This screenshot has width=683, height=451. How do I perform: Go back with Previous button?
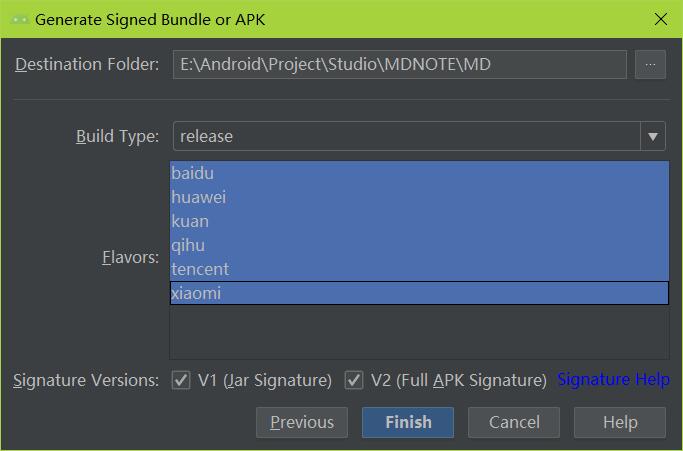302,422
